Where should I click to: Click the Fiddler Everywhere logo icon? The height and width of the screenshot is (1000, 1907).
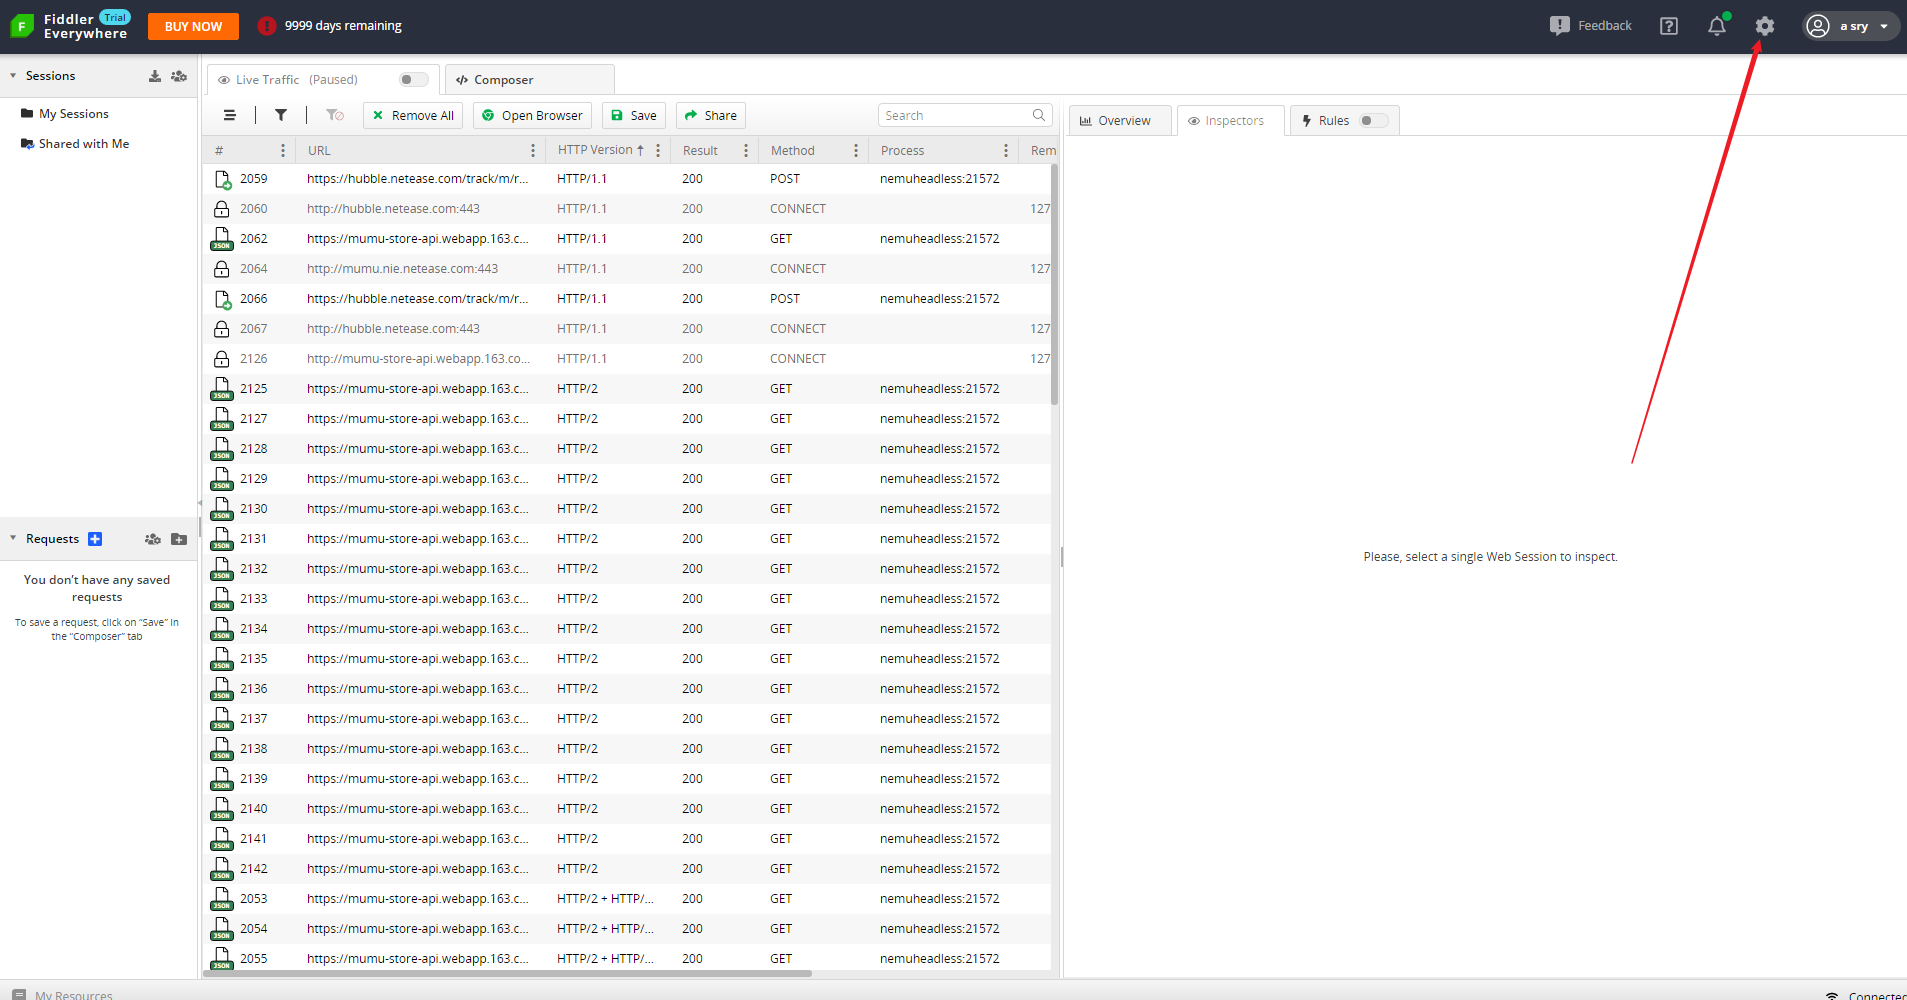21,26
